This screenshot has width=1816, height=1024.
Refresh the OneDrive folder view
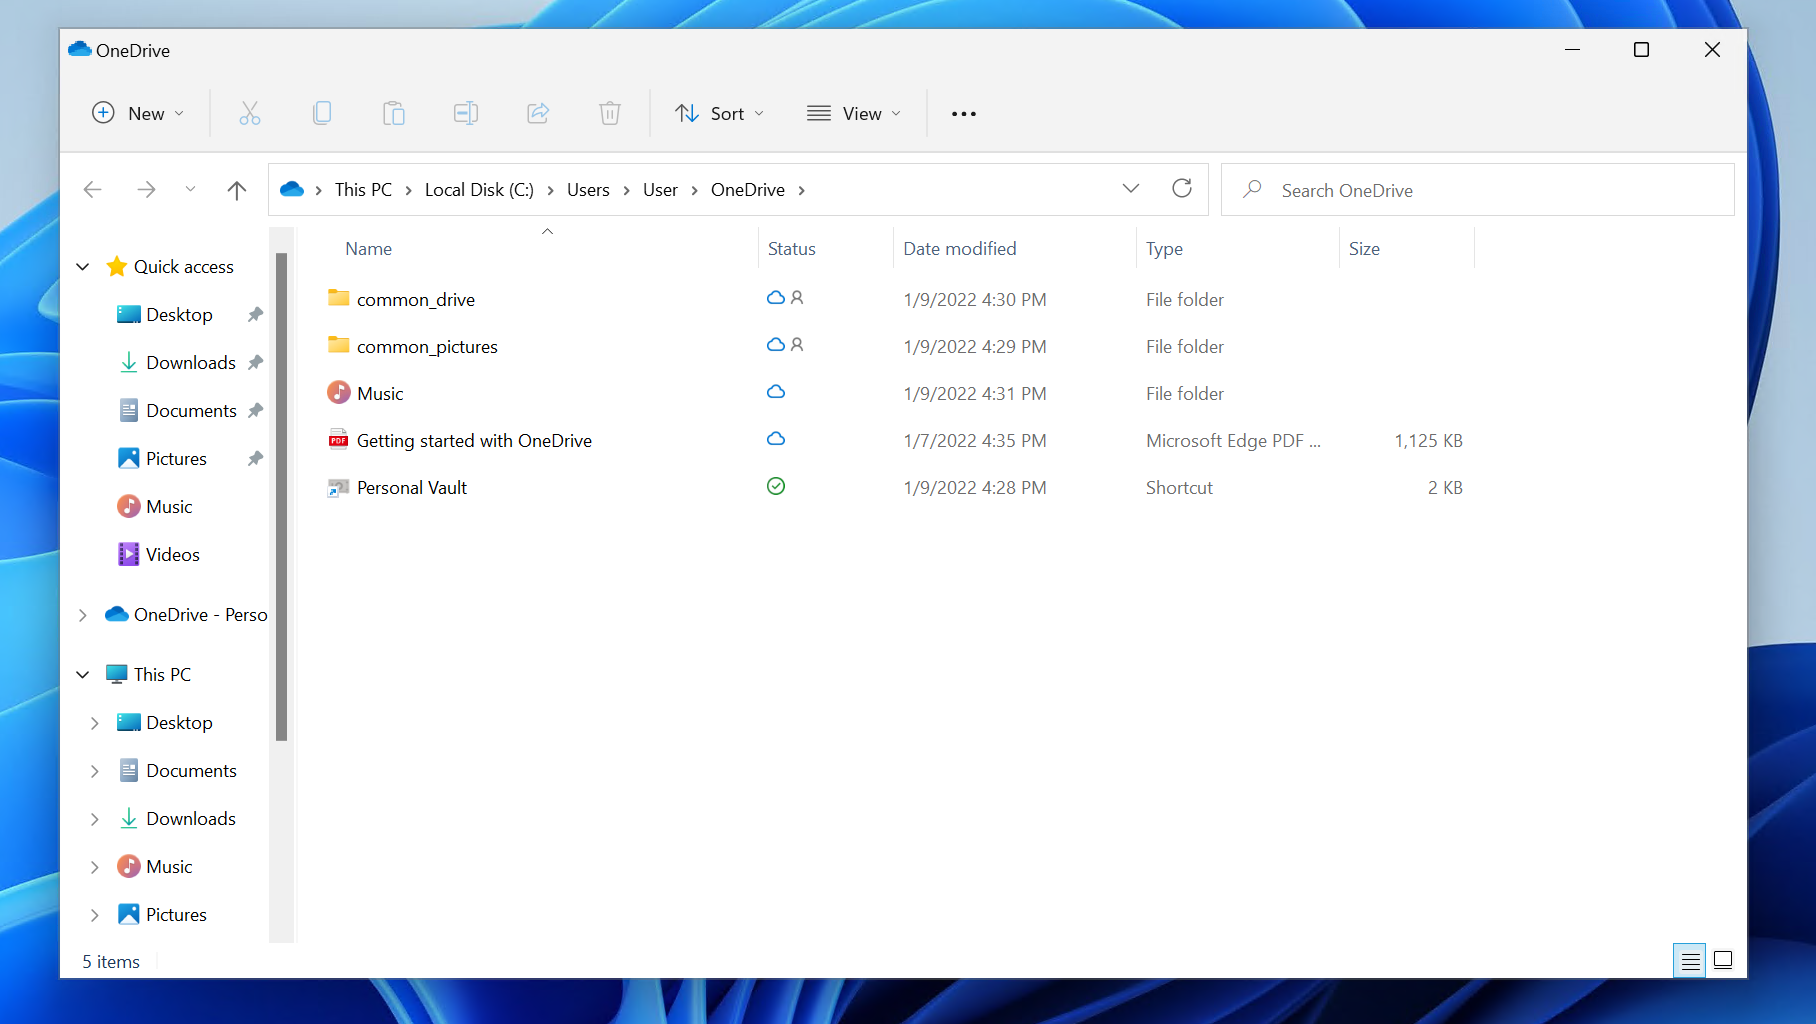1182,188
